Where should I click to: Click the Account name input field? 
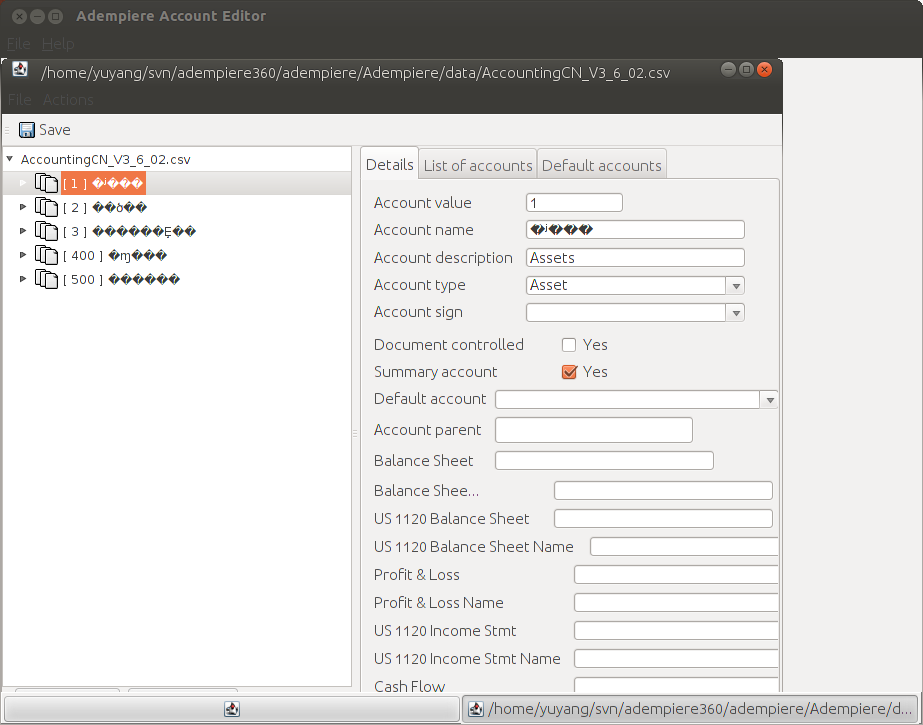[x=635, y=230]
